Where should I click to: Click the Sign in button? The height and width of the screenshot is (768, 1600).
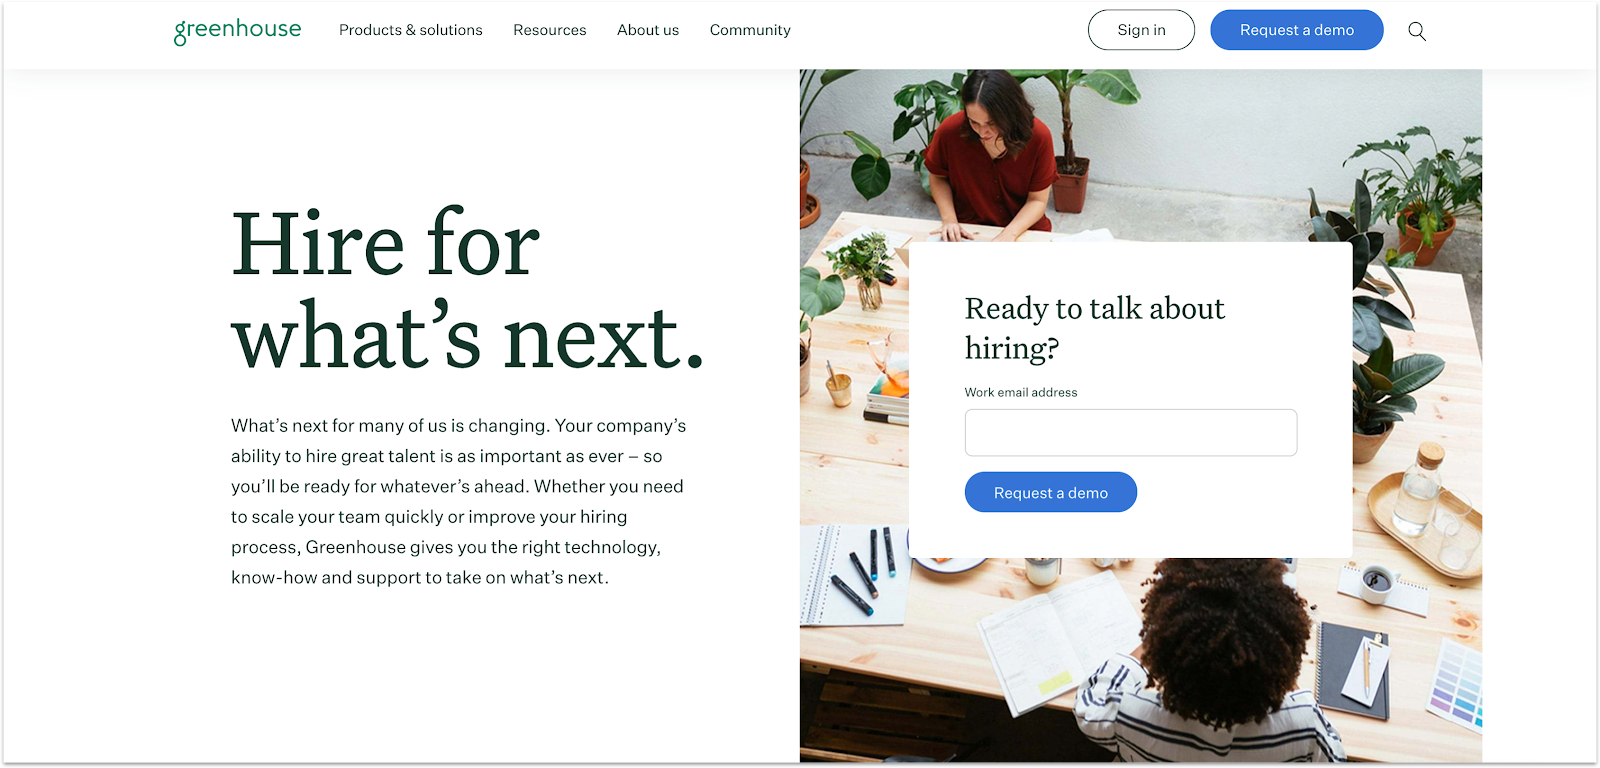tap(1141, 30)
